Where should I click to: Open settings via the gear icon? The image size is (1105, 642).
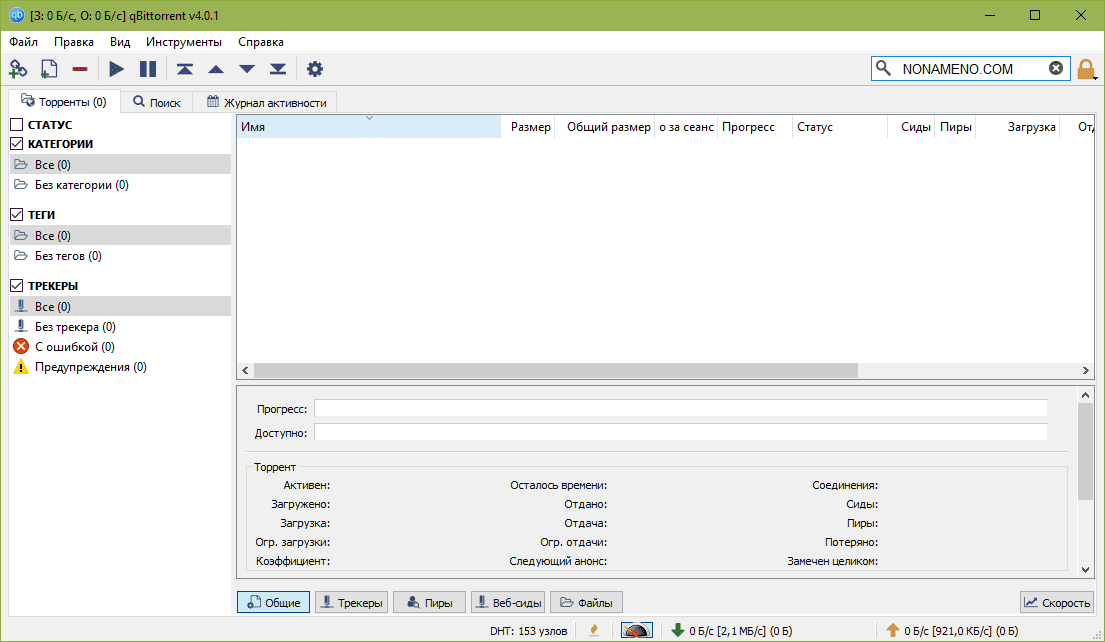315,69
